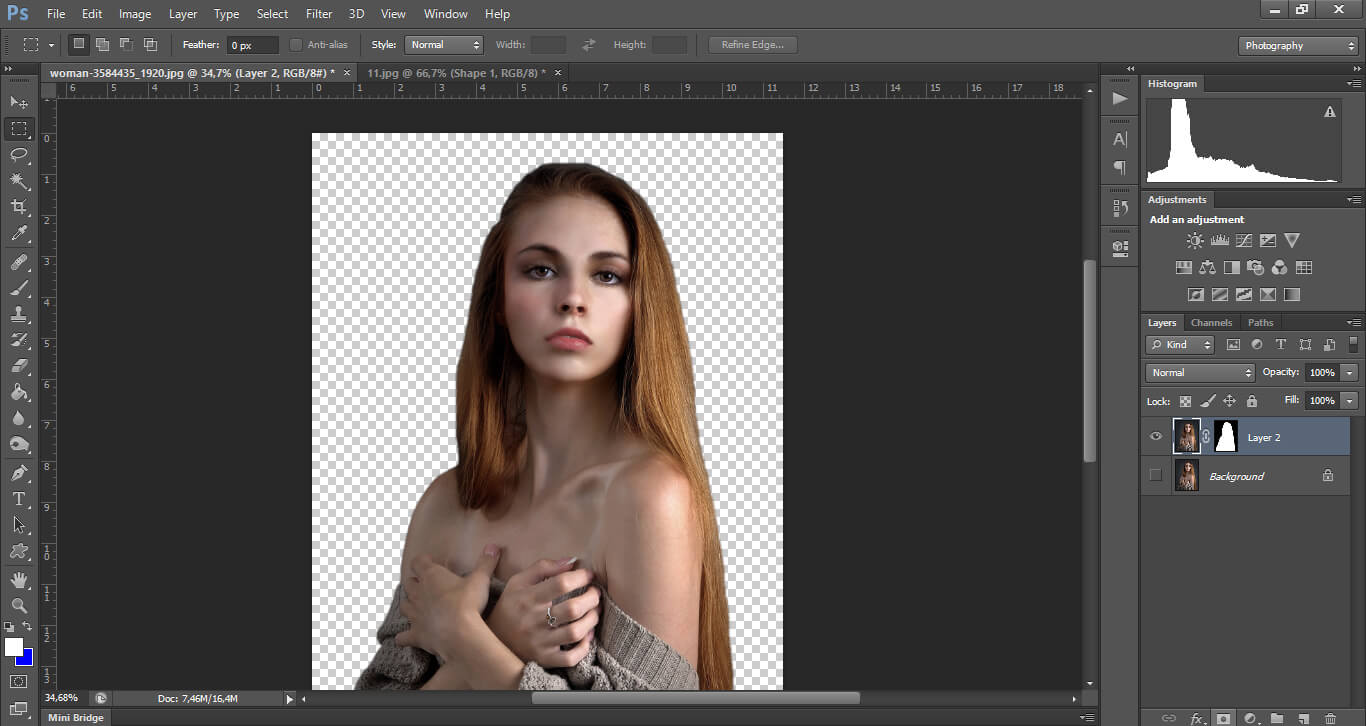The width and height of the screenshot is (1366, 726).
Task: Open the Fill slider dropdown arrow
Action: 1350,401
